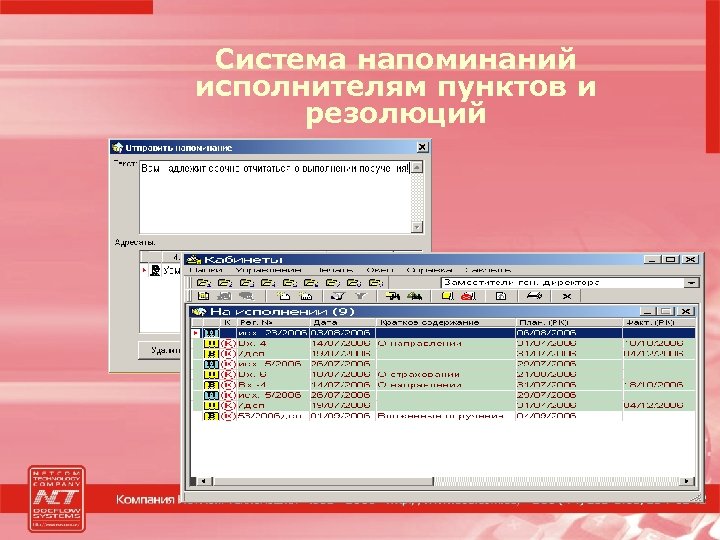The height and width of the screenshot is (540, 720).
Task: Minimize the На исполнении (9) inner window
Action: 647,311
